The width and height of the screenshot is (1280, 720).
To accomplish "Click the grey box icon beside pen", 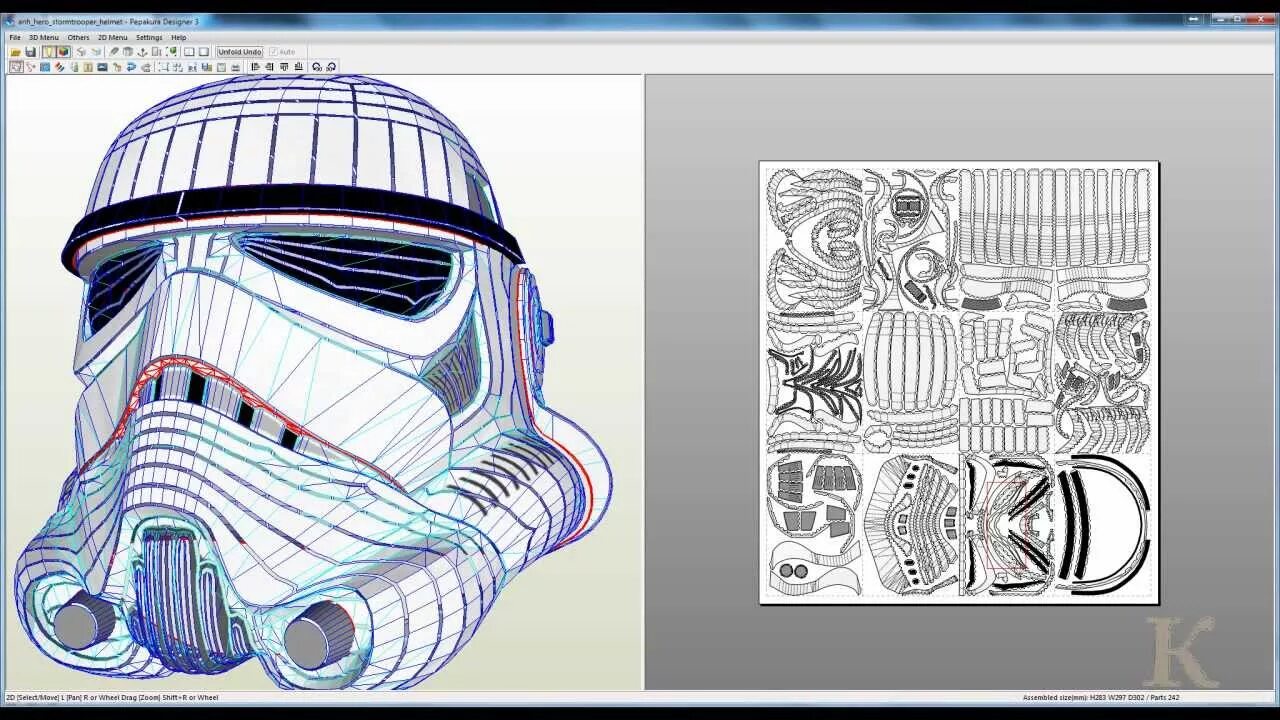I will point(128,52).
